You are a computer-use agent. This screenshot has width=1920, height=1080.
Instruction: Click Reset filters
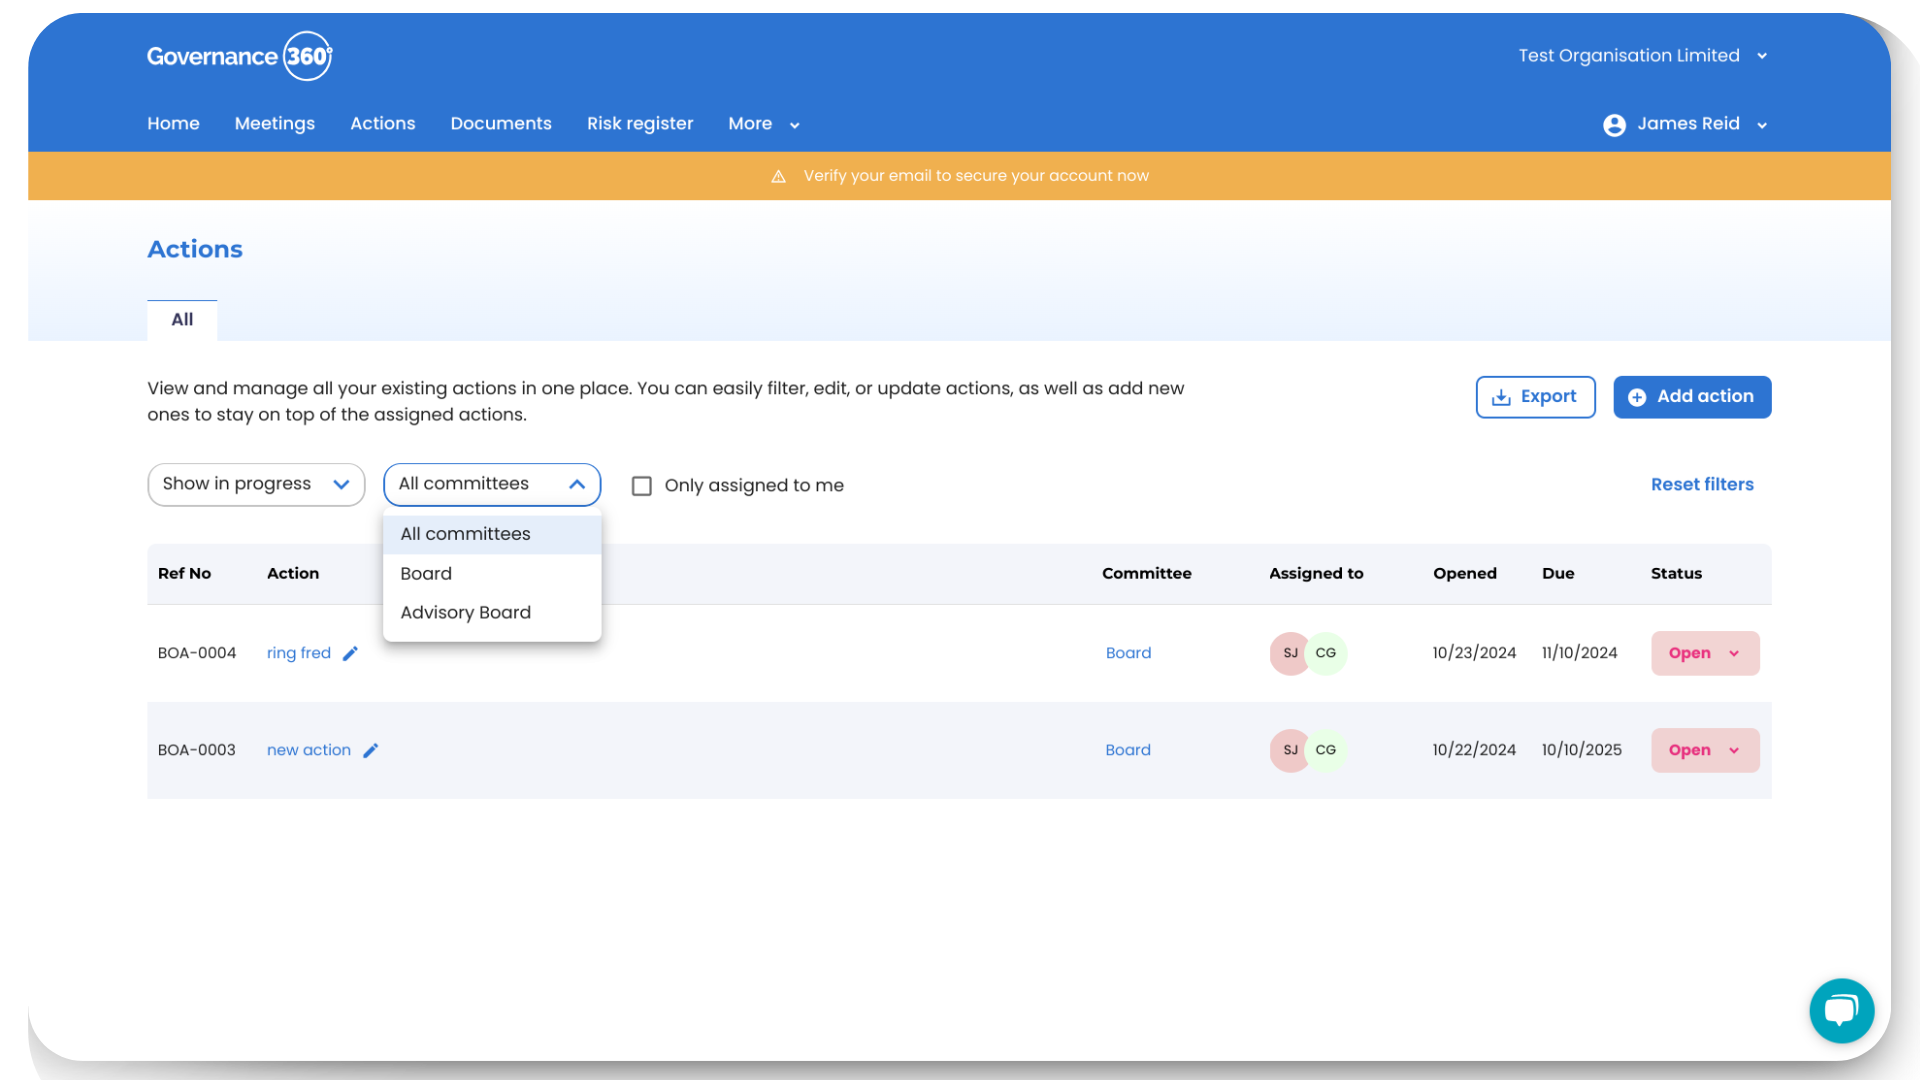point(1702,485)
